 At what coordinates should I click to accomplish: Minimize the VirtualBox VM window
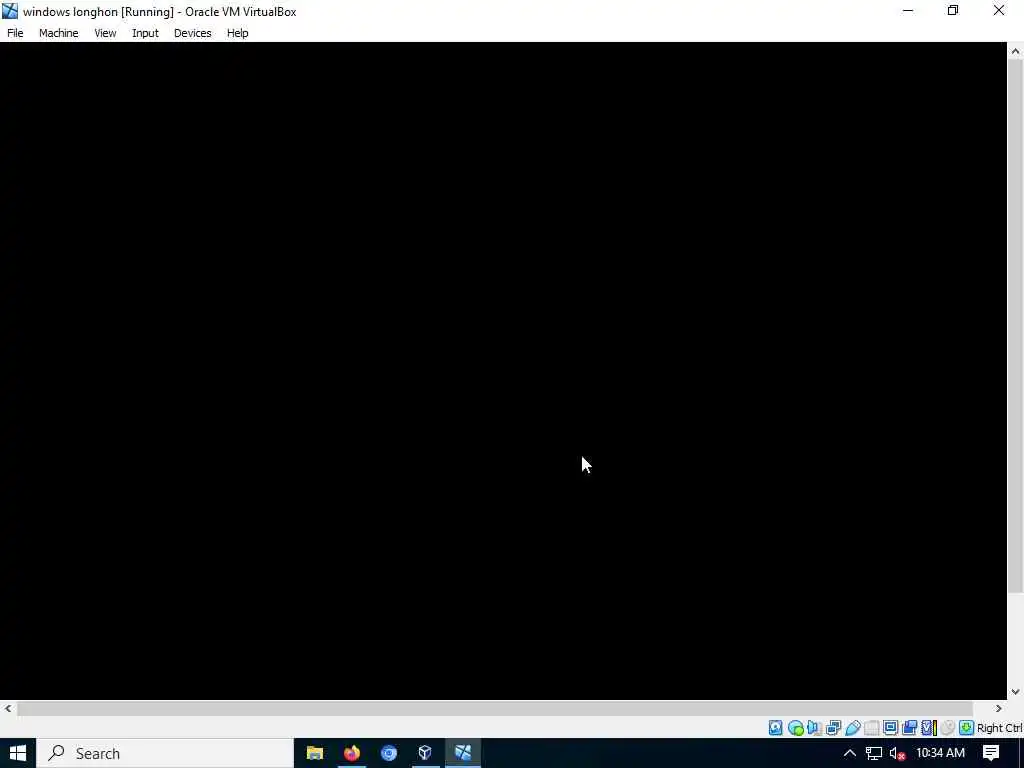click(x=908, y=11)
